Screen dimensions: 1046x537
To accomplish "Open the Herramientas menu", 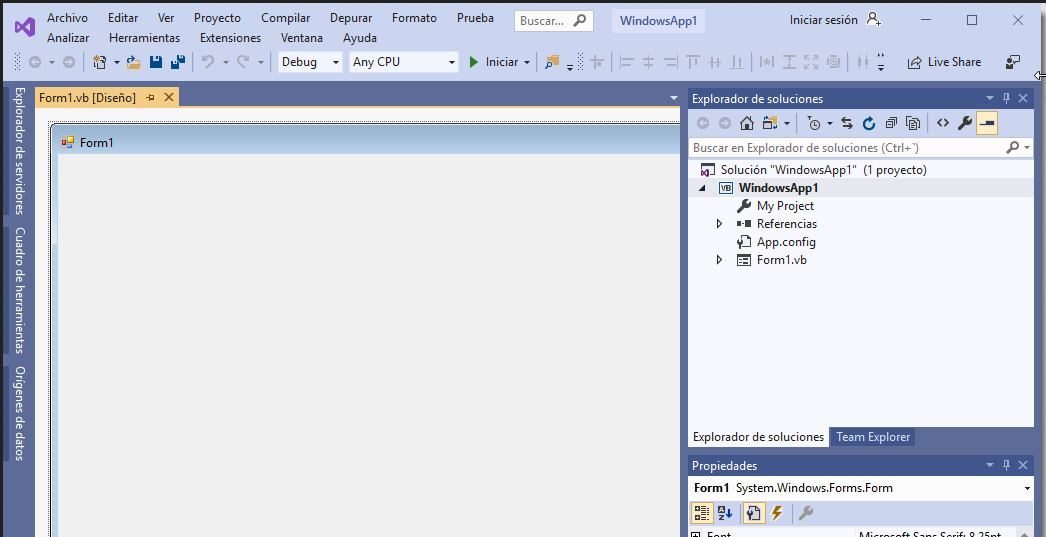I will tap(144, 38).
